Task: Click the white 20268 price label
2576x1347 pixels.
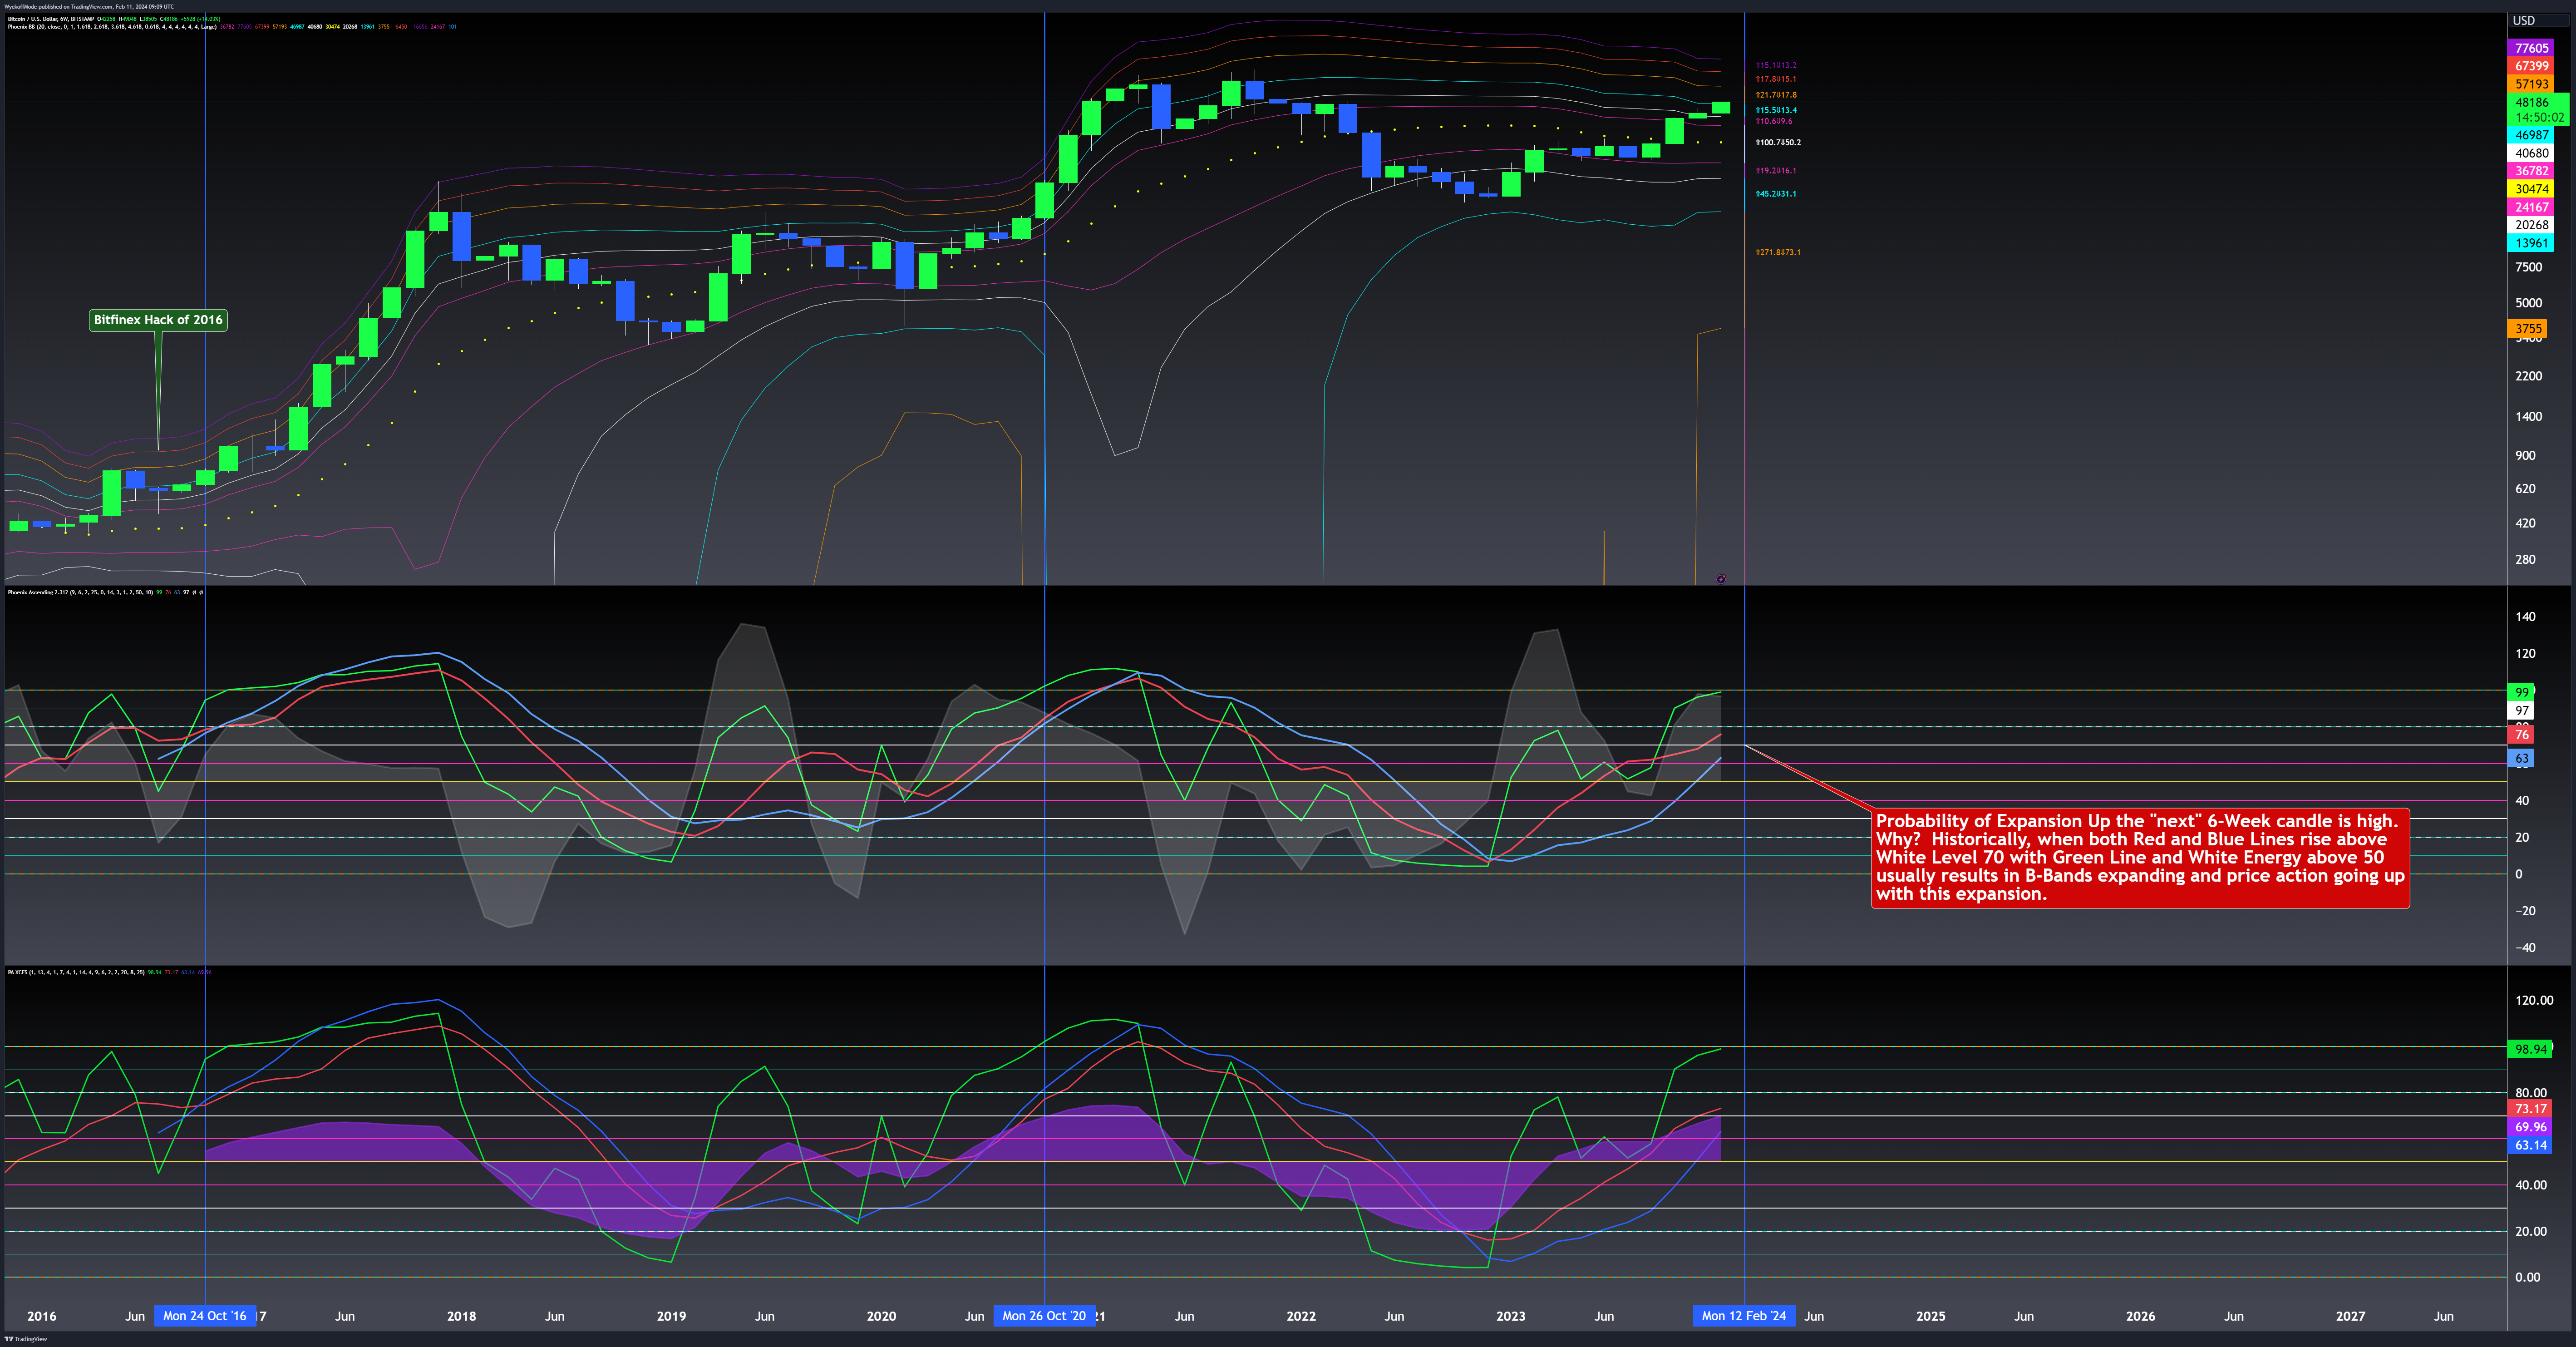Action: point(2532,225)
